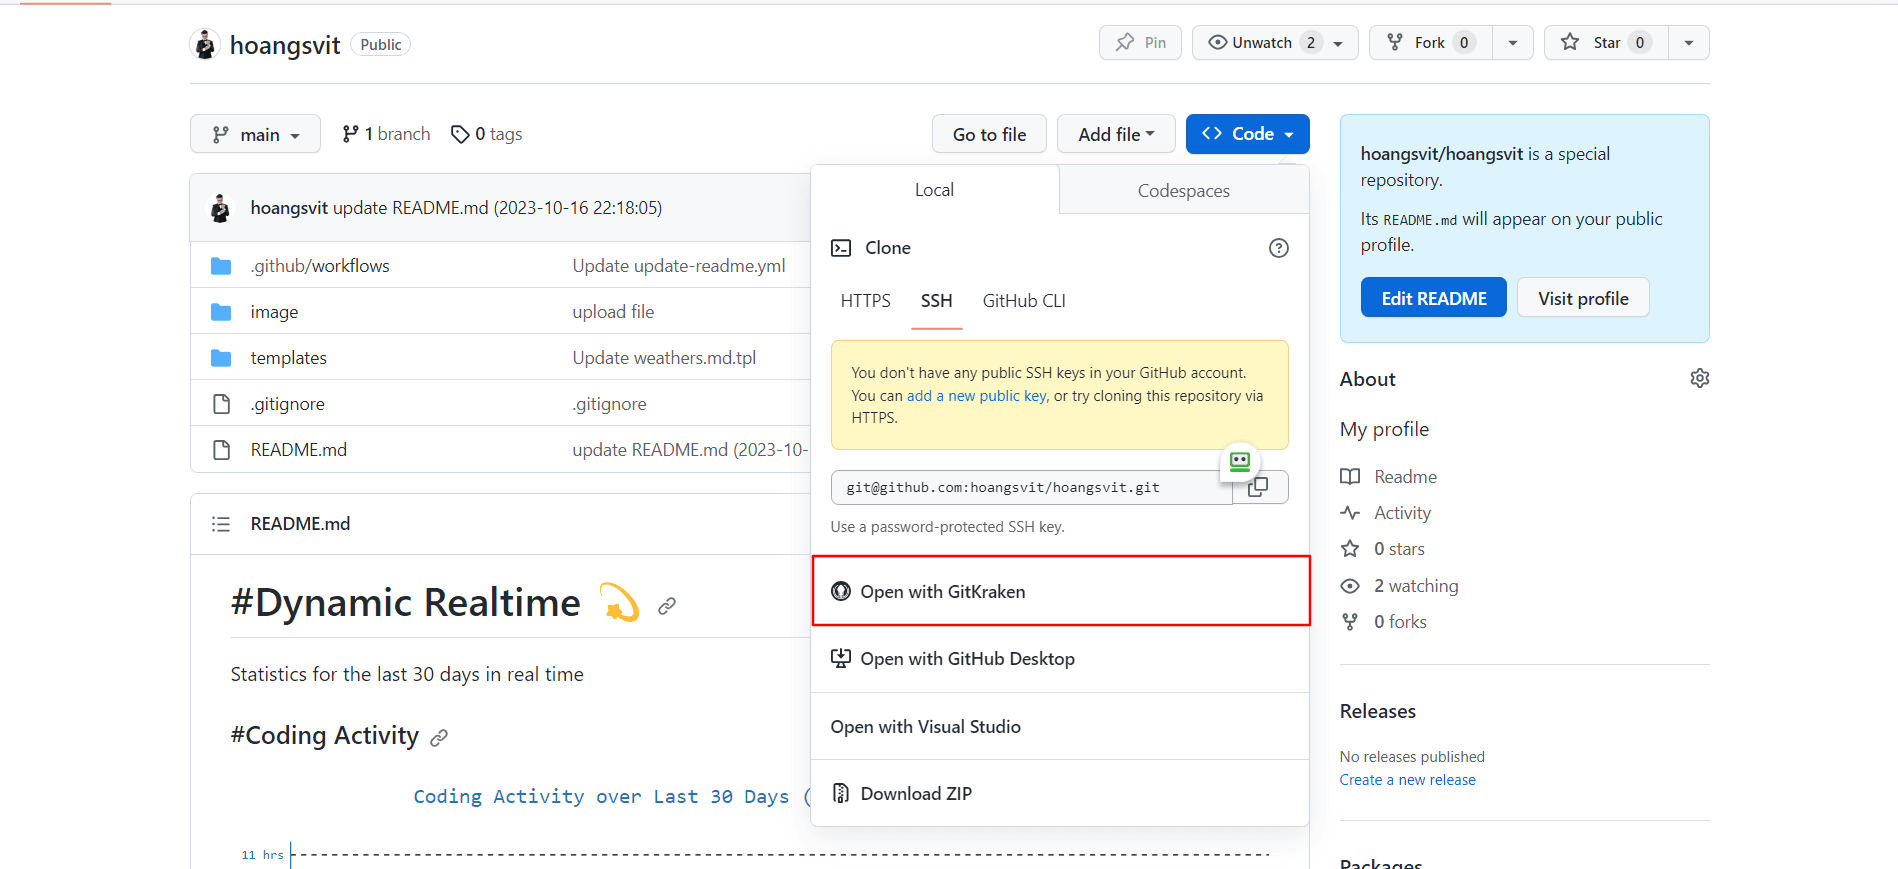Star the hoangsvit repository
Screen dimensions: 1898x869
pyautogui.click(x=1606, y=43)
